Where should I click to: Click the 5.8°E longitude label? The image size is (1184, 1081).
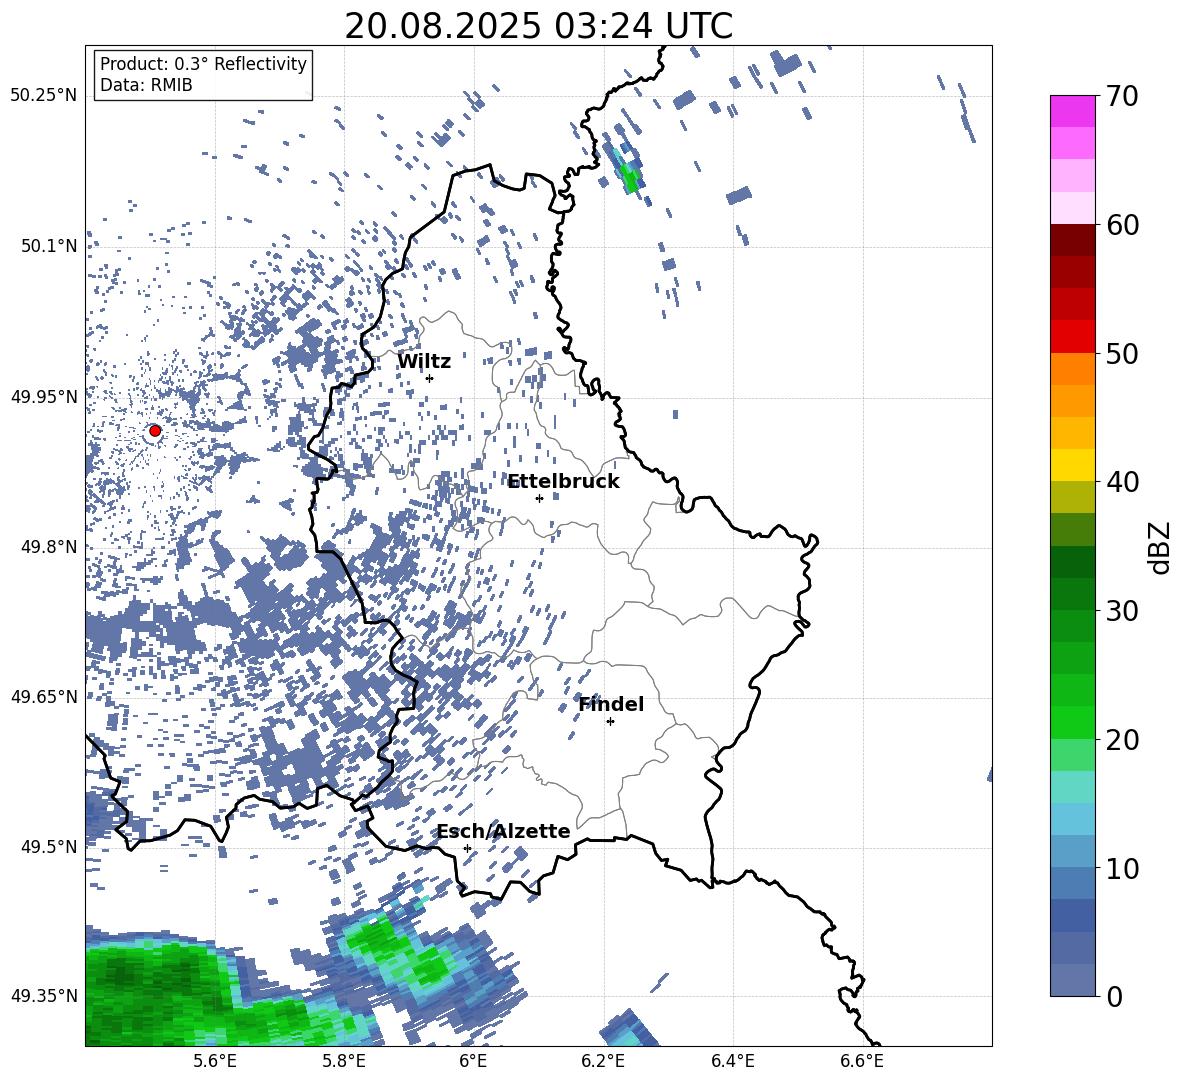pos(344,1061)
